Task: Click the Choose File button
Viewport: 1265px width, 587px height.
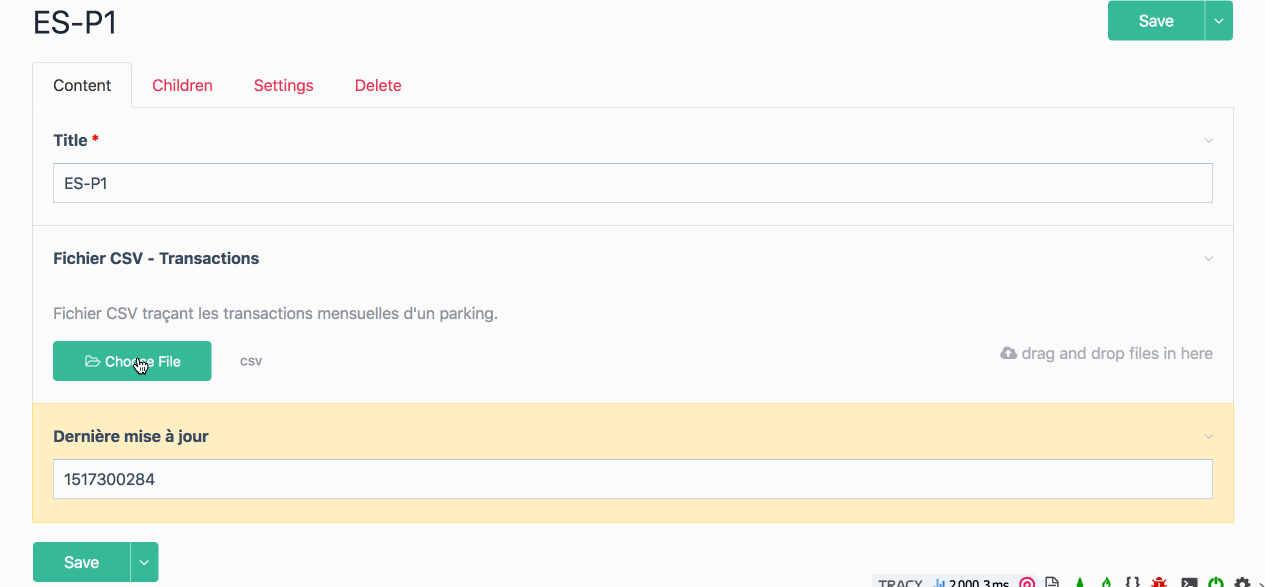Action: [x=132, y=361]
